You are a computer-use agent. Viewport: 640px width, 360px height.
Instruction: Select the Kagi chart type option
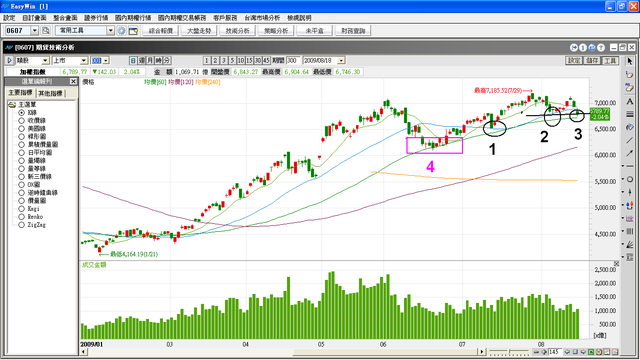(x=21, y=209)
